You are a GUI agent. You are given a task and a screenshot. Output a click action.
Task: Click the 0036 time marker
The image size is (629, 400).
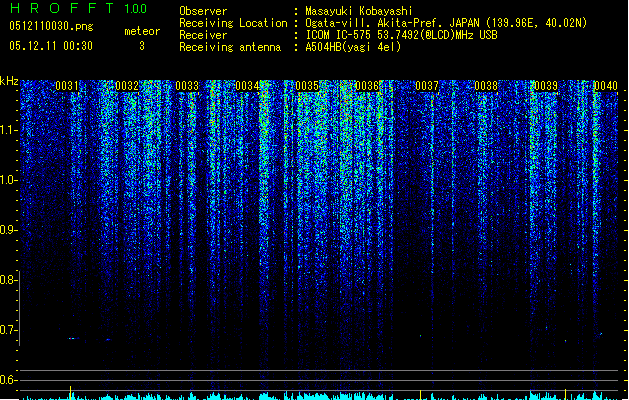(367, 86)
